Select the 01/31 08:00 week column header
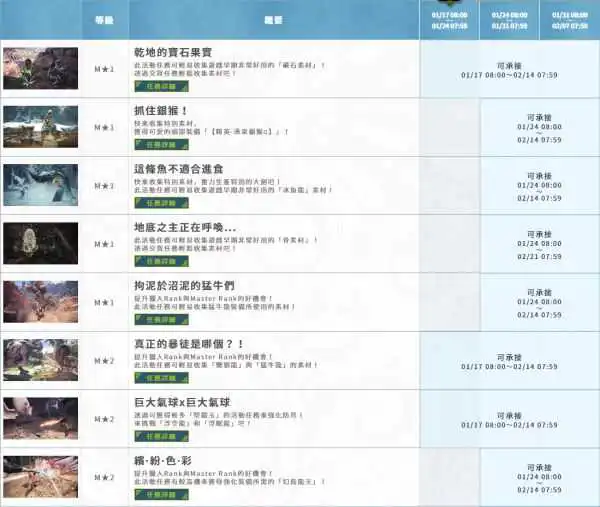 (569, 20)
